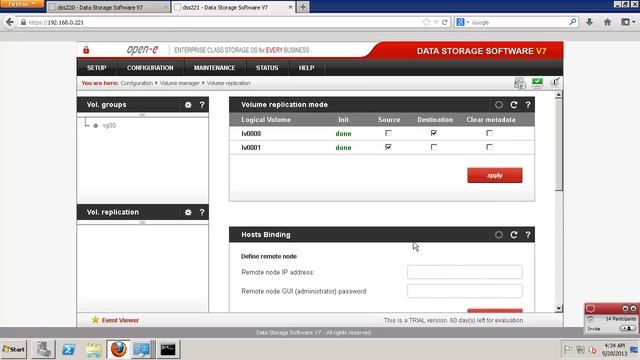Open new browser tab with plus button

click(x=303, y=7)
